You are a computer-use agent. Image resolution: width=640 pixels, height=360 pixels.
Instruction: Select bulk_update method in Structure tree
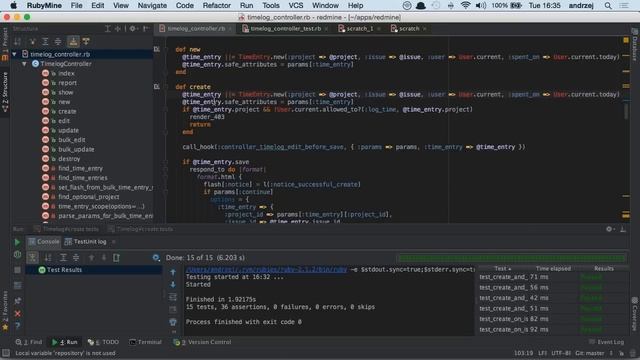click(x=76, y=149)
